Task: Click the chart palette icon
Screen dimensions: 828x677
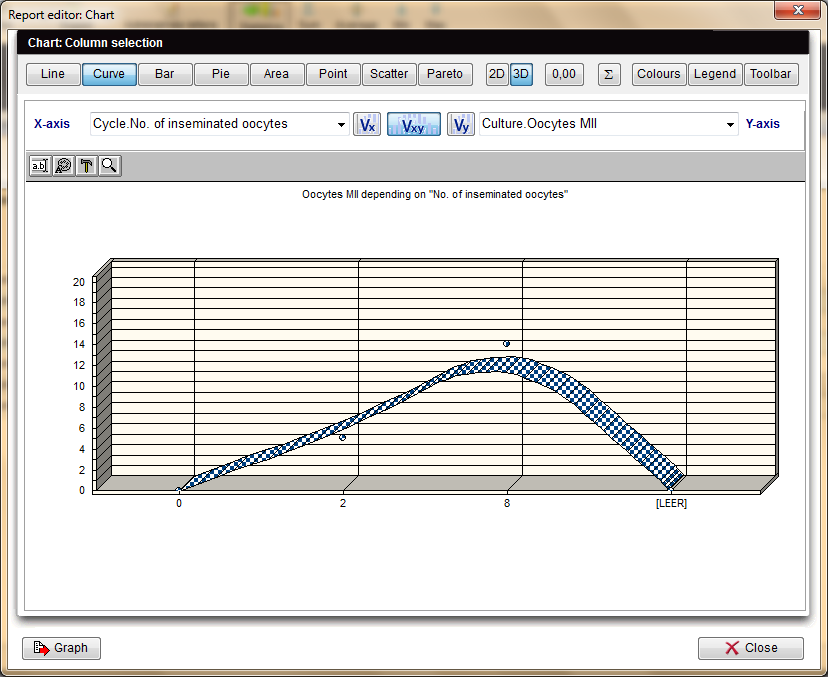Action: click(x=63, y=166)
